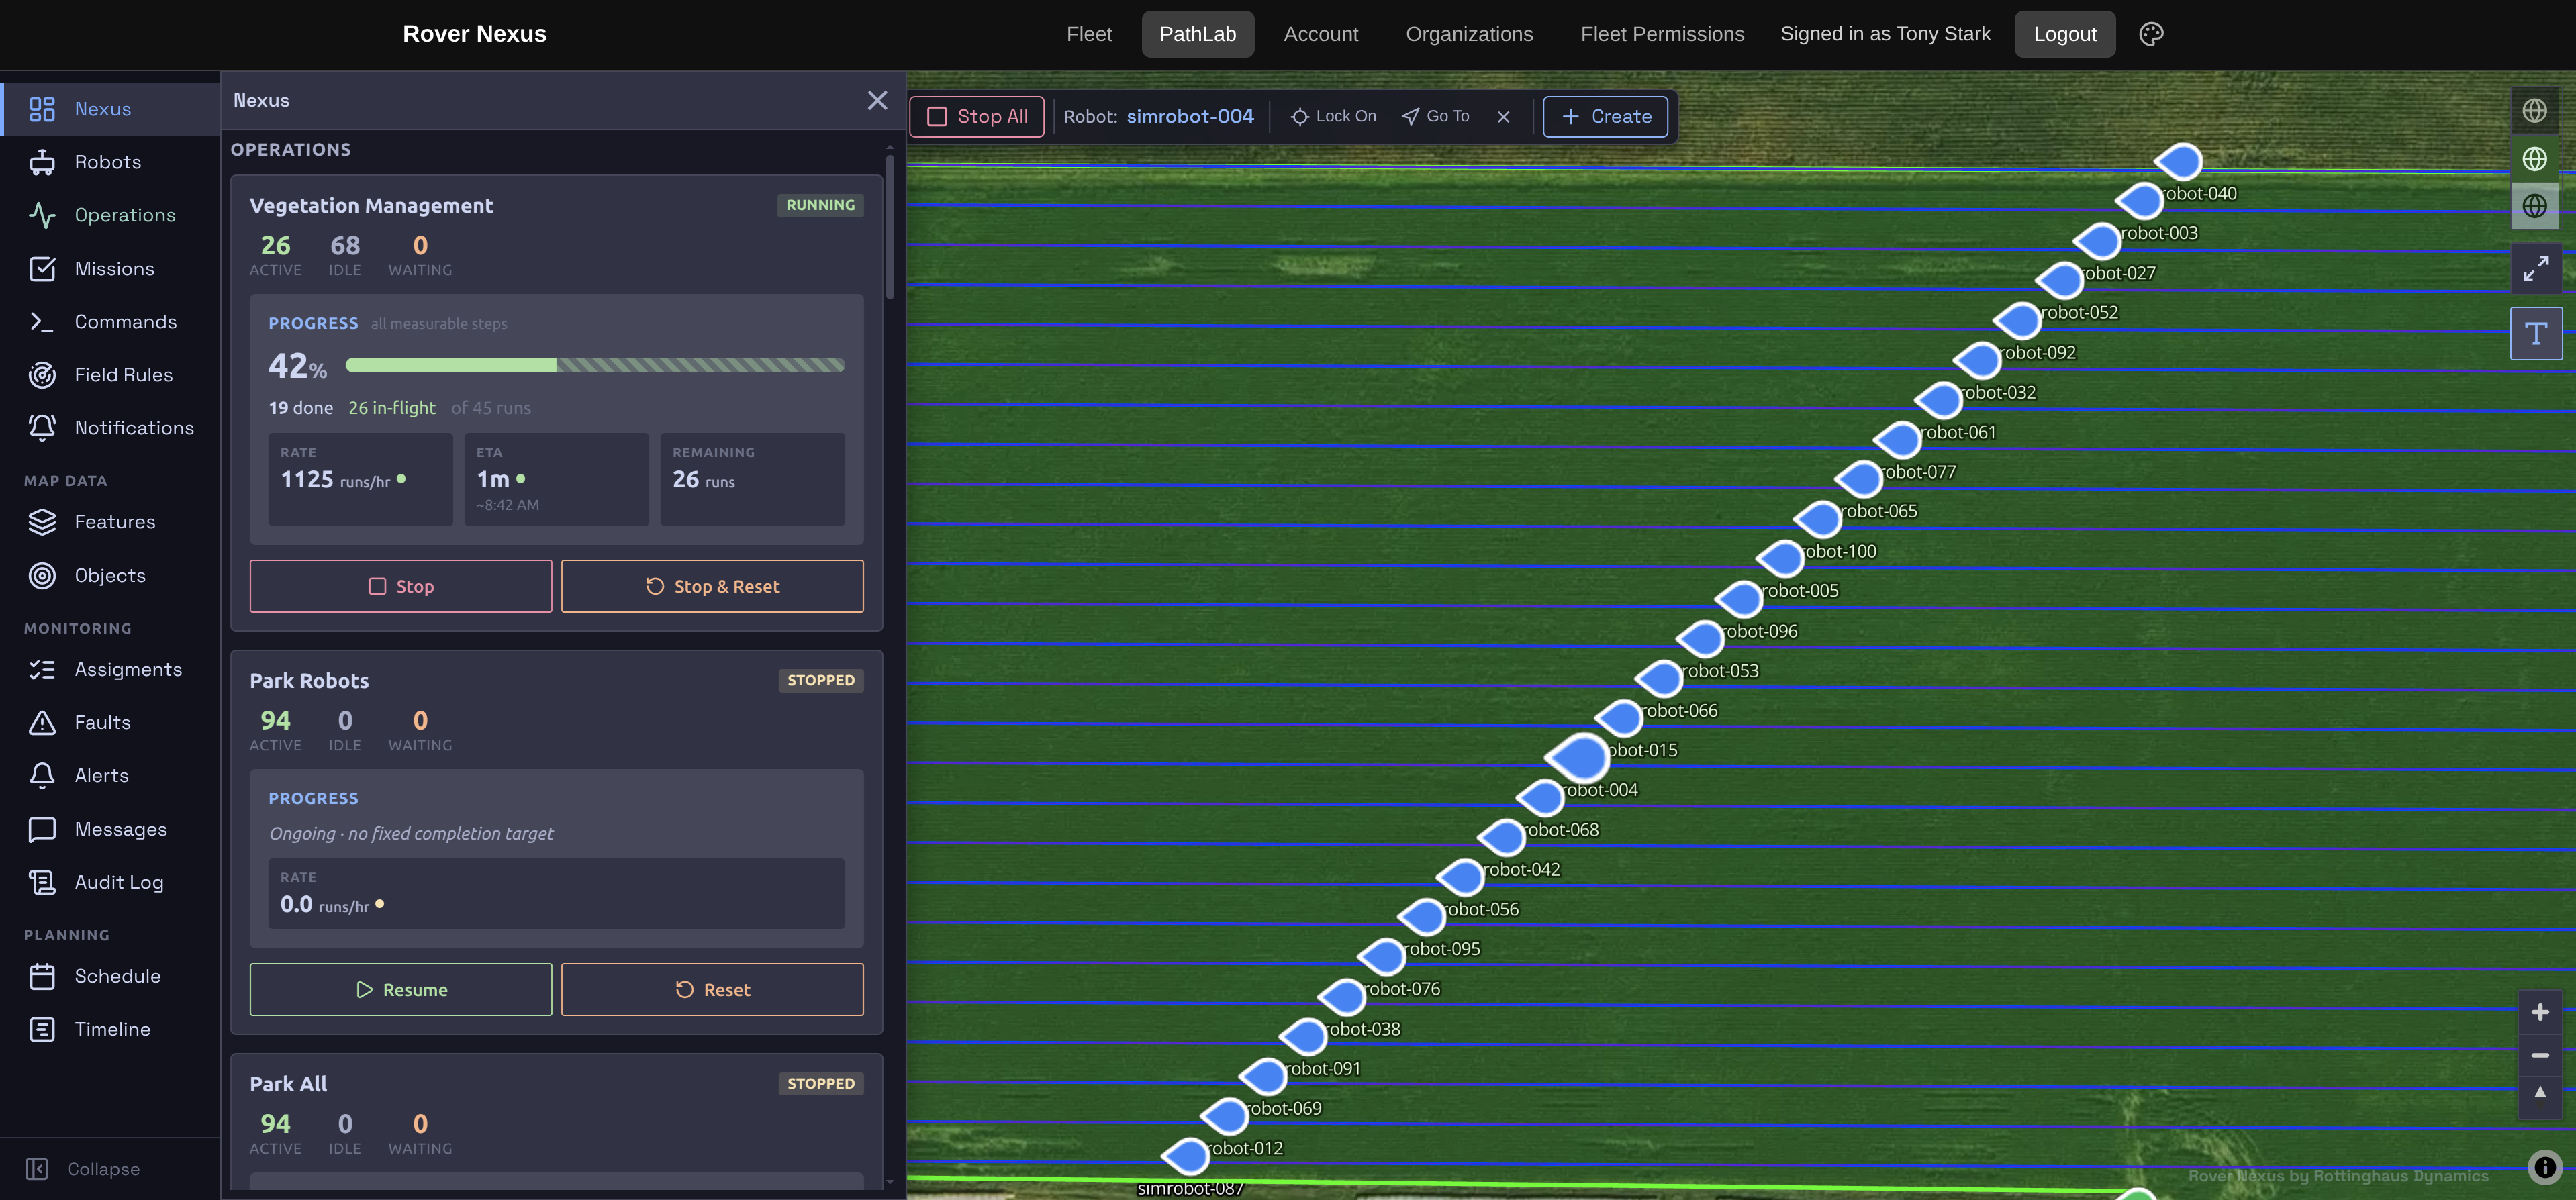Viewport: 2576px width, 1200px height.
Task: Select the first globe map layer button
Action: (2534, 111)
